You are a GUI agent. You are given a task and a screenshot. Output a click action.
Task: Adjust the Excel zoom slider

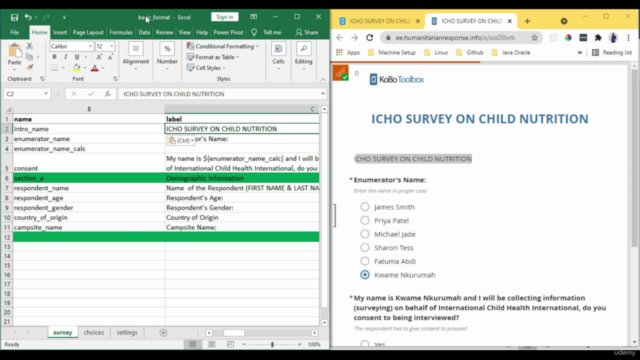pos(272,344)
